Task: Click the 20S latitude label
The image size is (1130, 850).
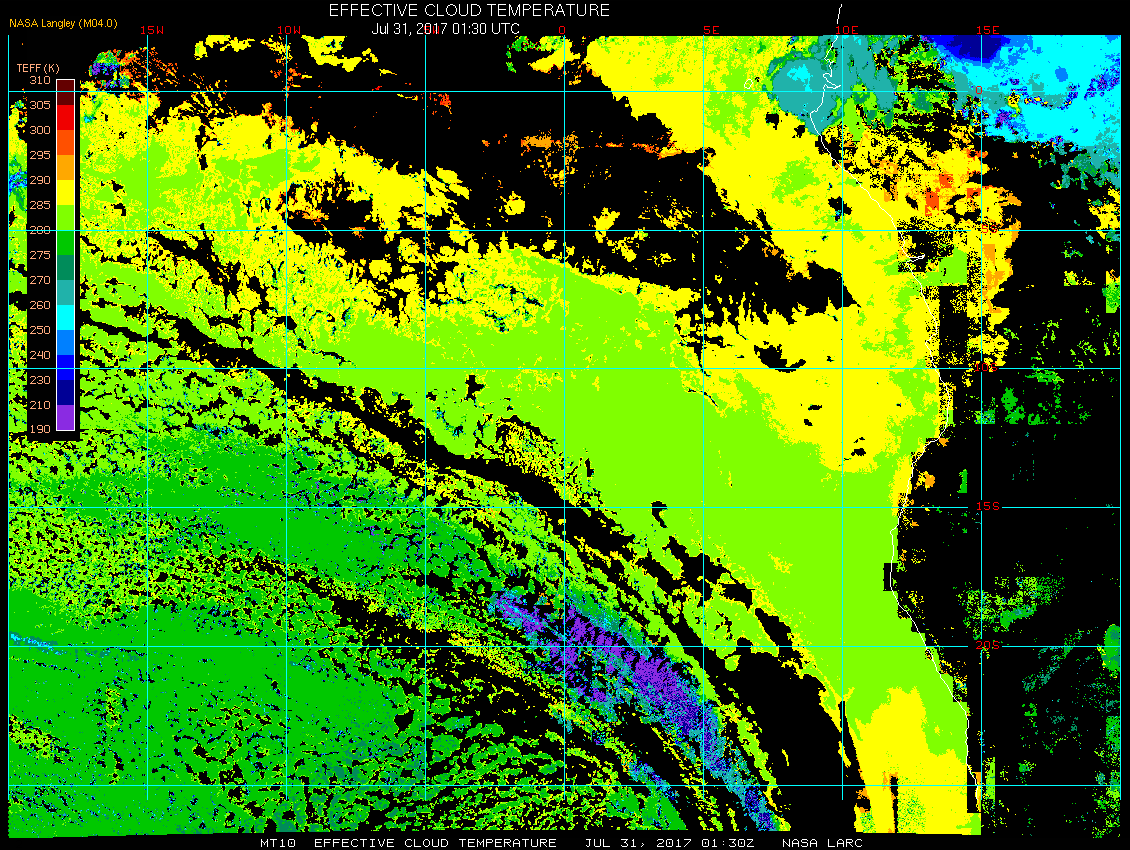Action: pos(987,645)
